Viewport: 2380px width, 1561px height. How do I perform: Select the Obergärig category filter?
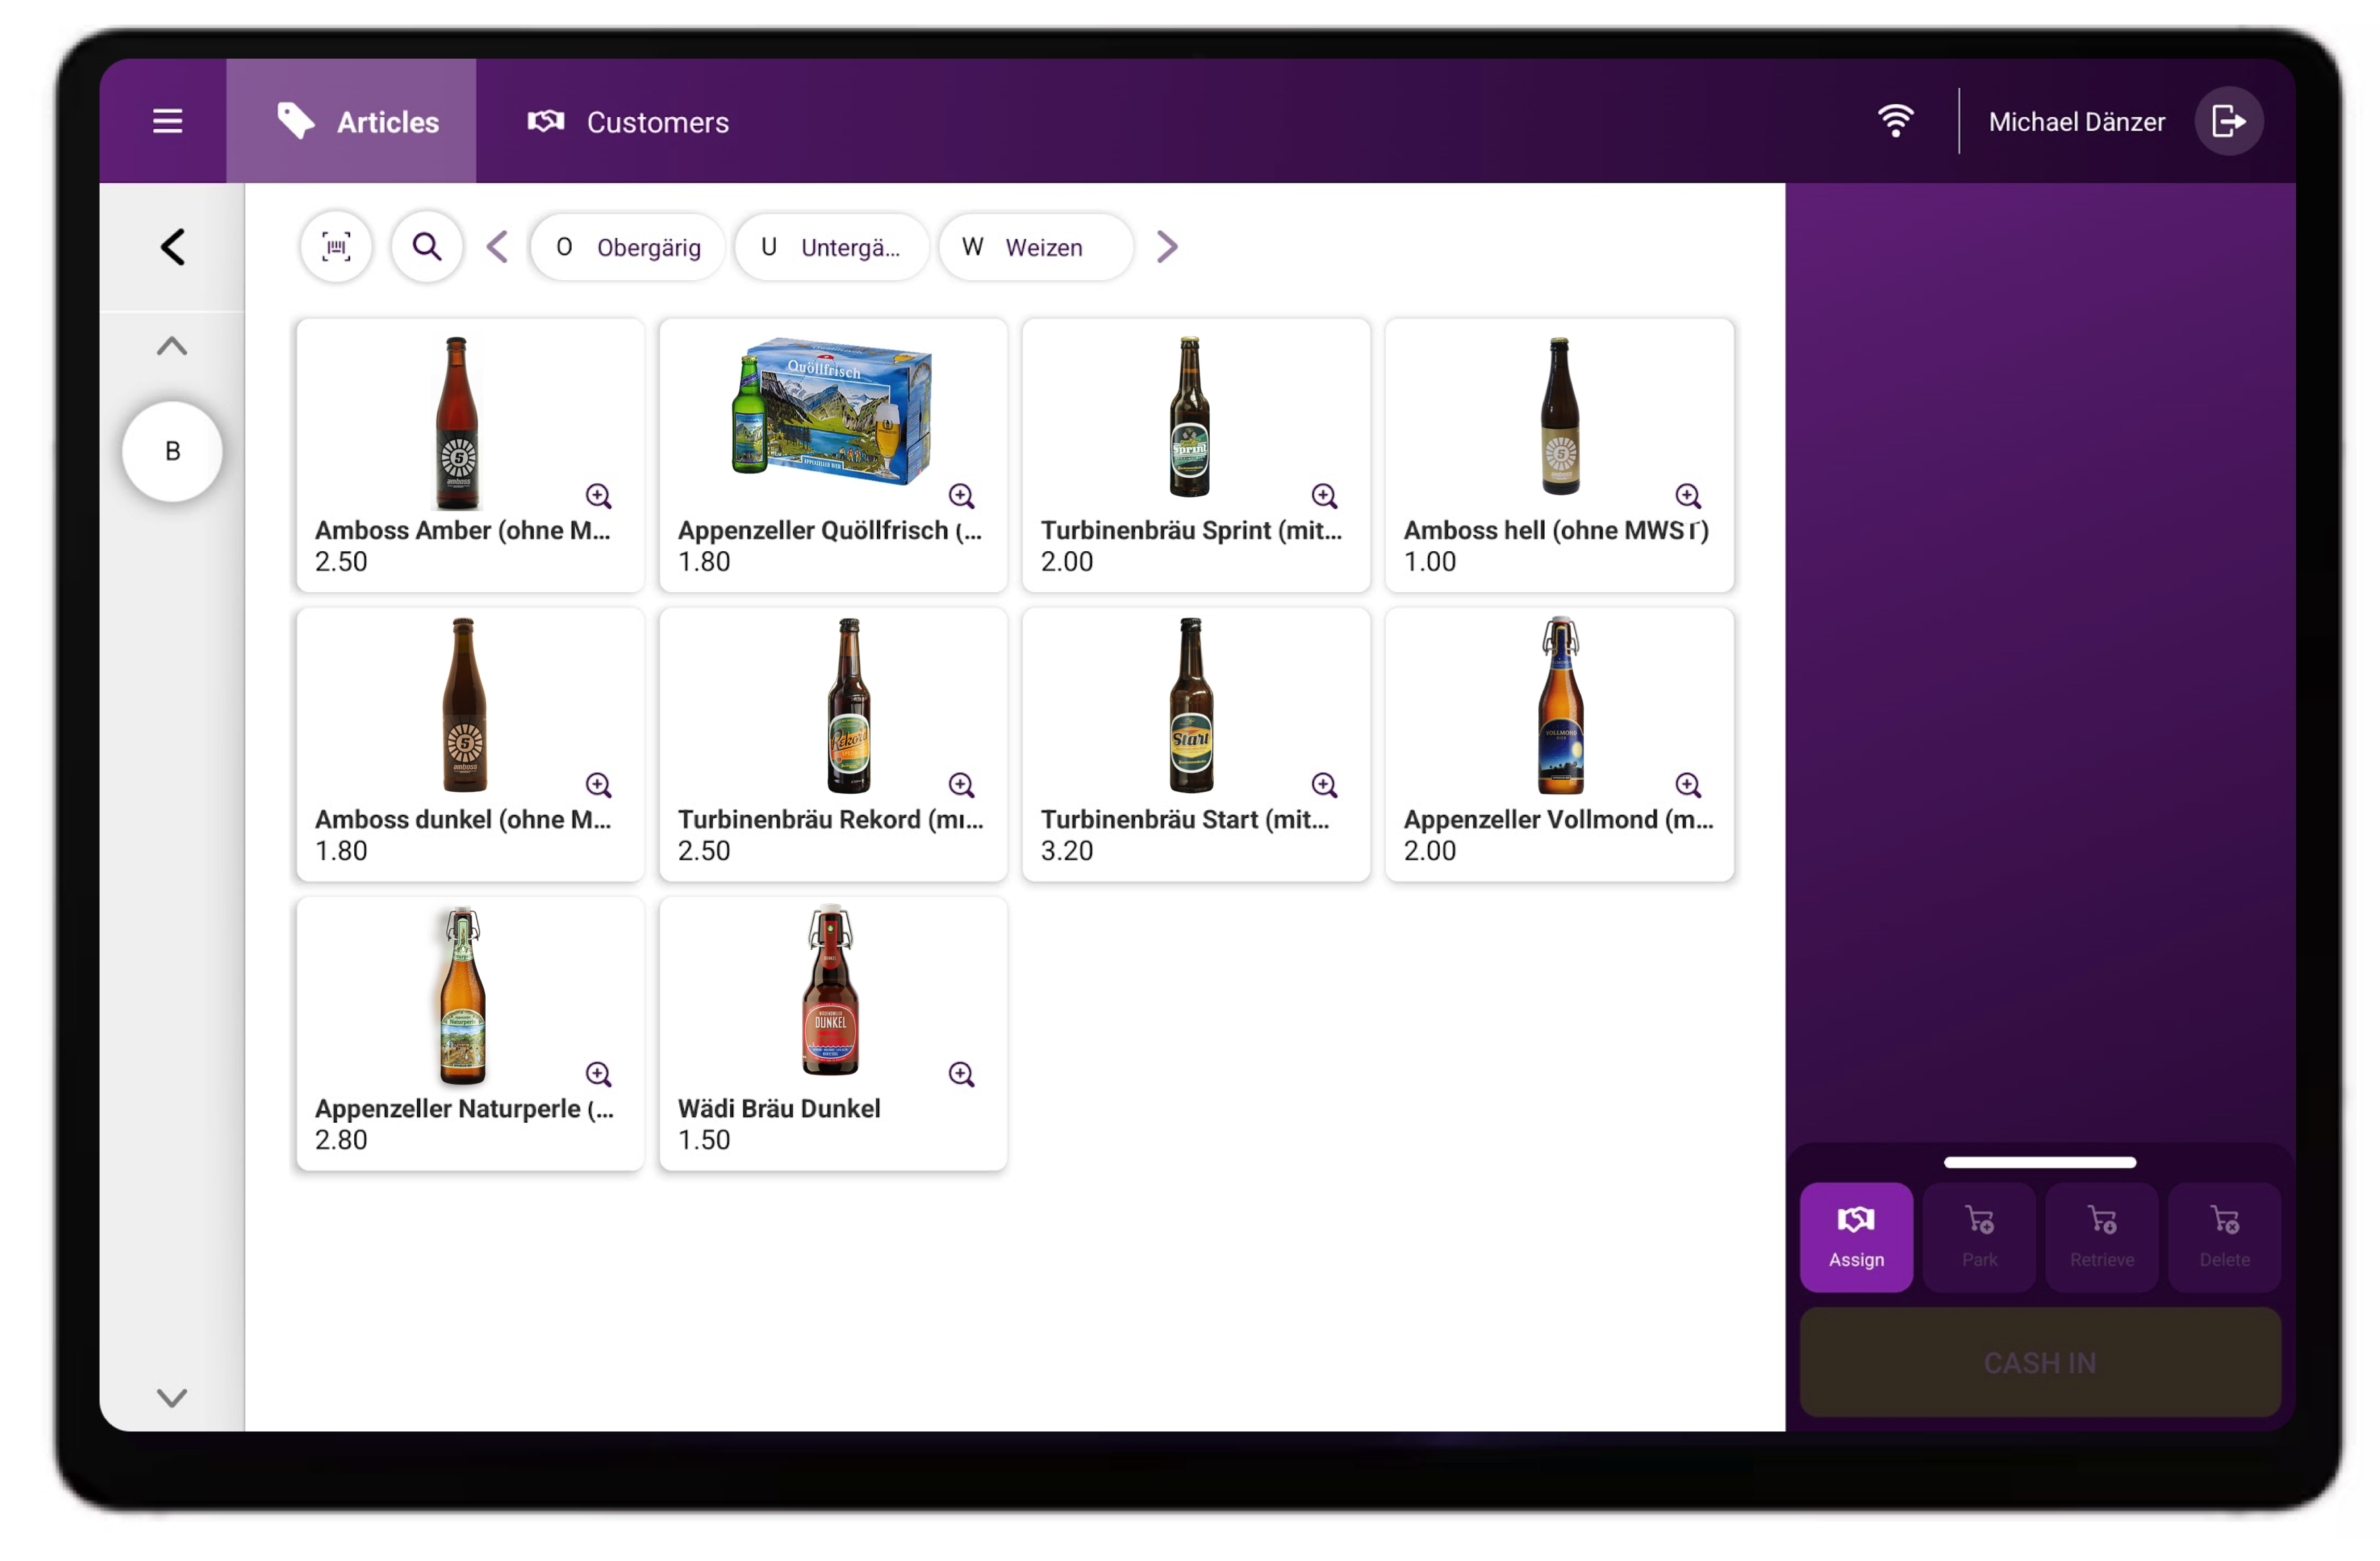pyautogui.click(x=628, y=247)
